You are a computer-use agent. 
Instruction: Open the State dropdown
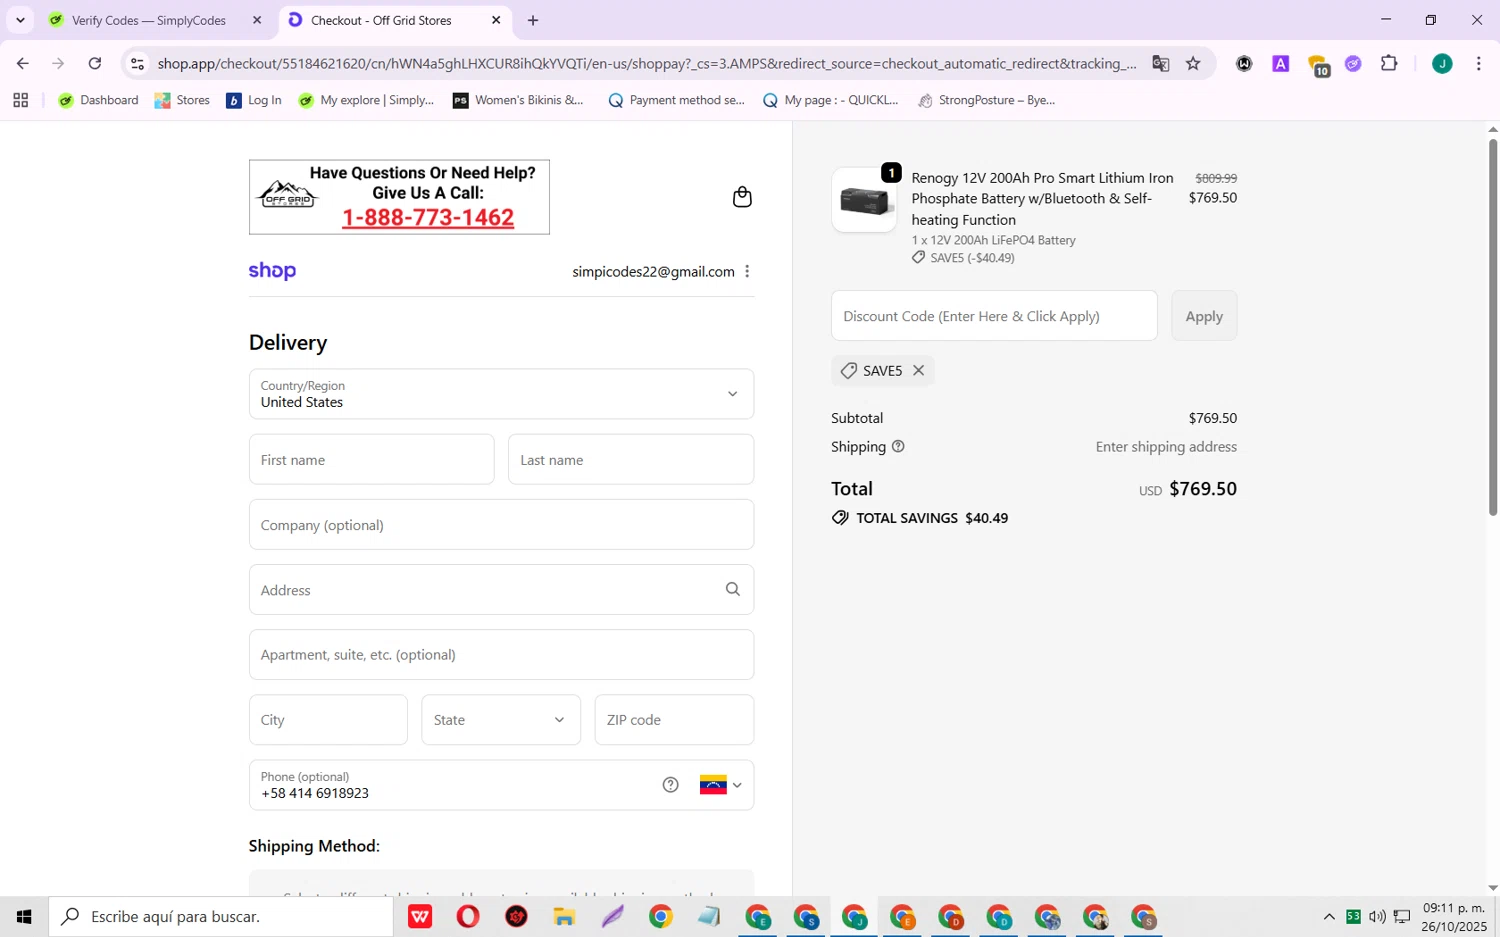[501, 720]
